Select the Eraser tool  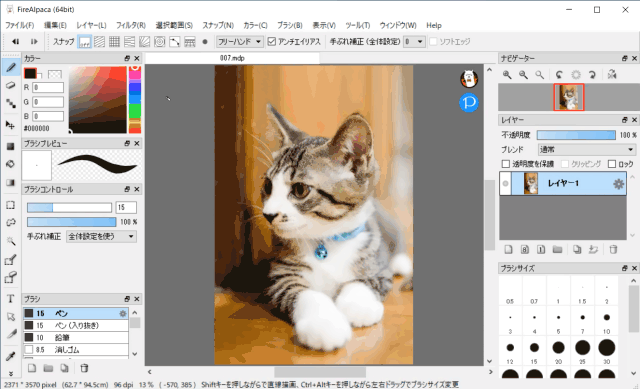tap(11, 85)
